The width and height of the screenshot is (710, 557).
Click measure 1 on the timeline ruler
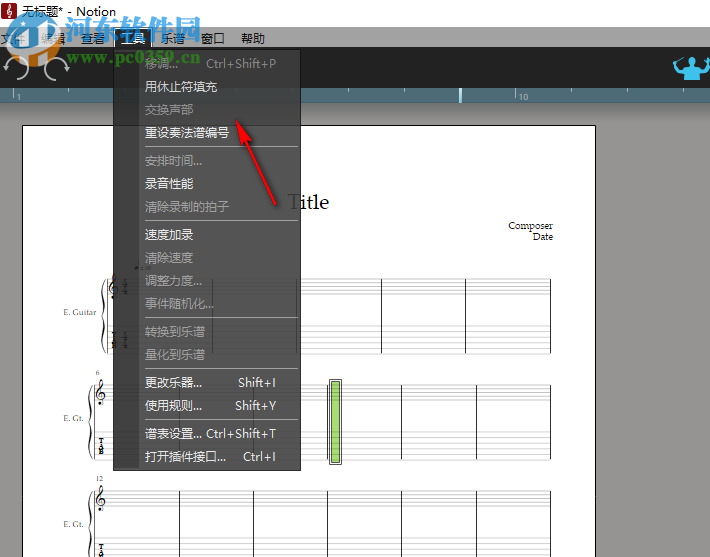[x=19, y=96]
